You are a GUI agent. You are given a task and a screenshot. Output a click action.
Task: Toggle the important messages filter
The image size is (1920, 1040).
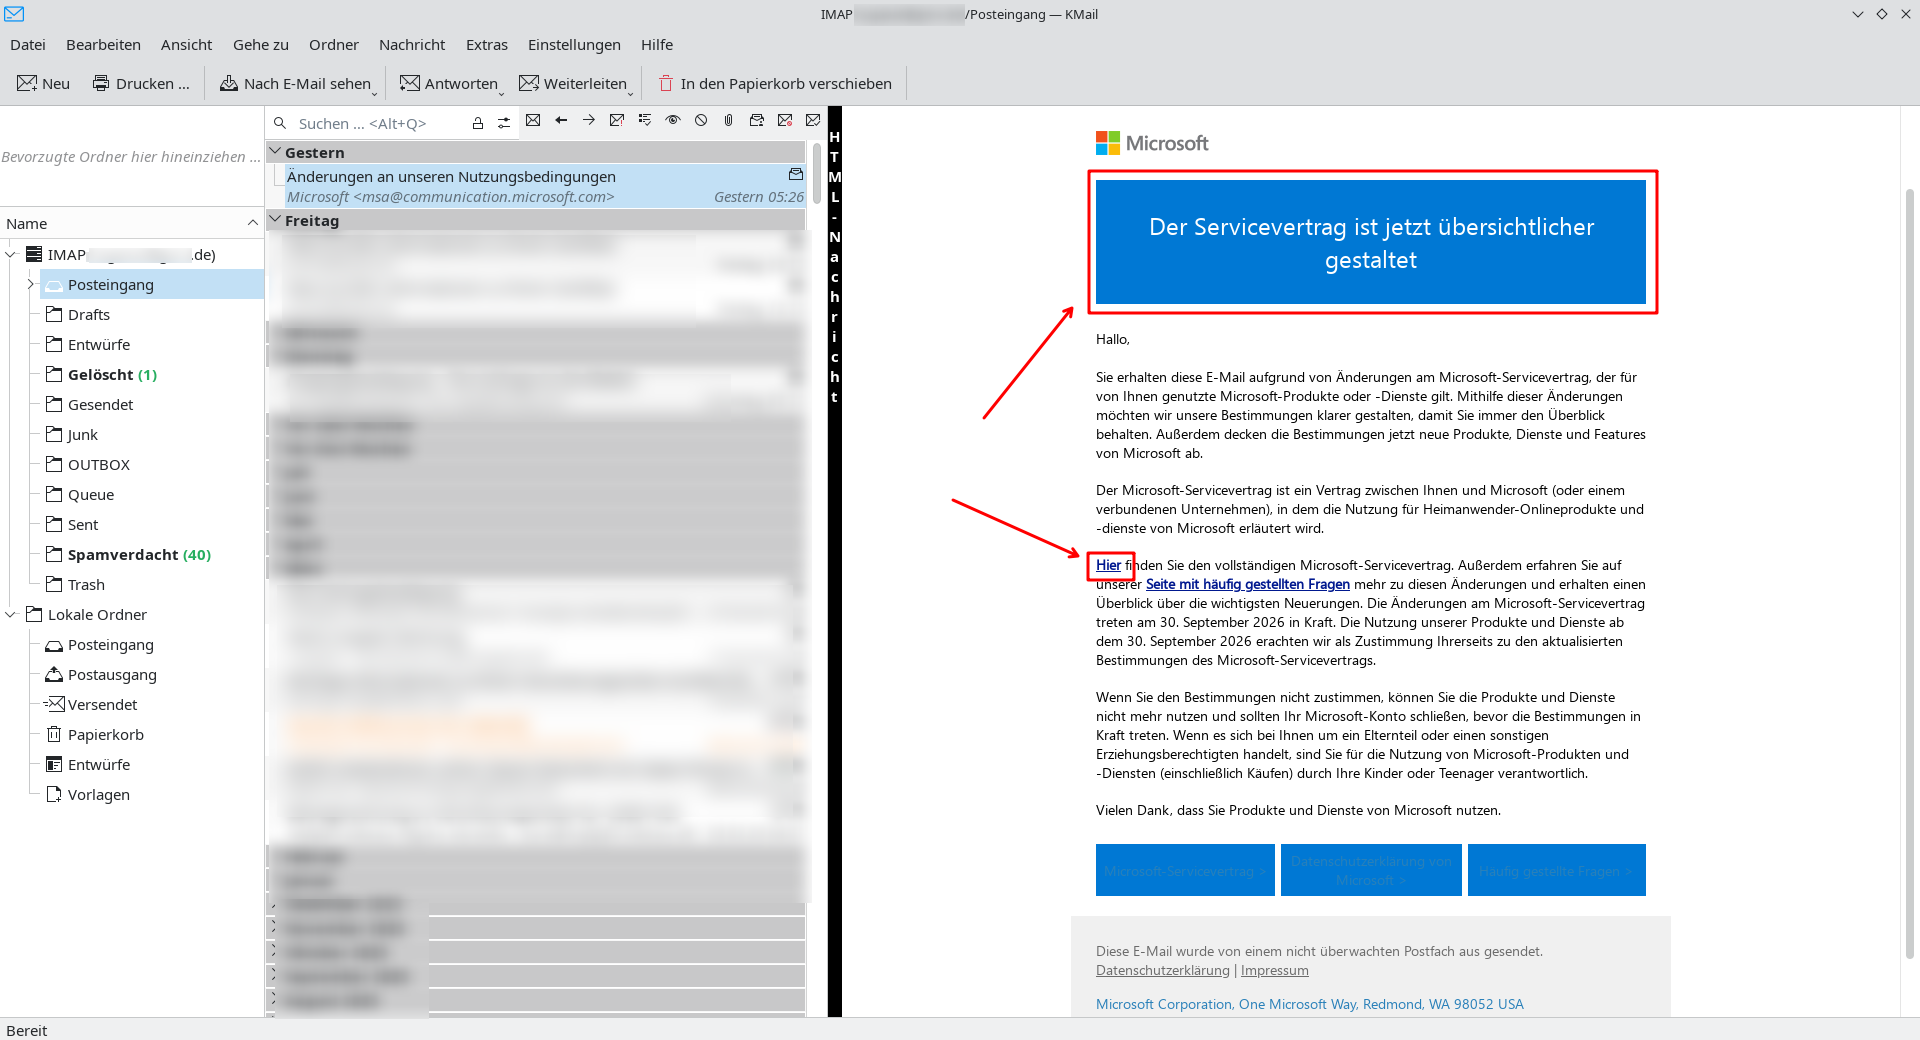coord(617,120)
